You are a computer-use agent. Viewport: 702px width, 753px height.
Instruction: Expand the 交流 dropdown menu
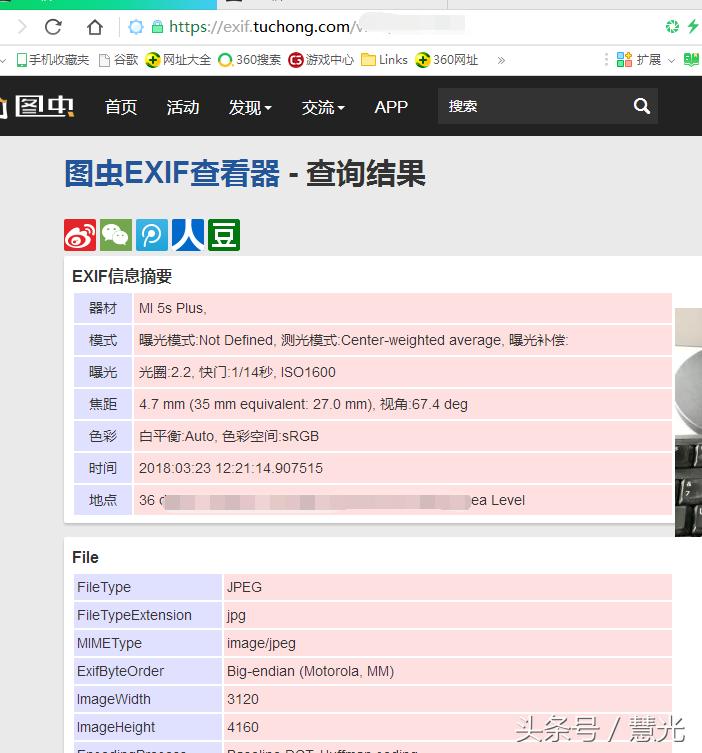323,107
